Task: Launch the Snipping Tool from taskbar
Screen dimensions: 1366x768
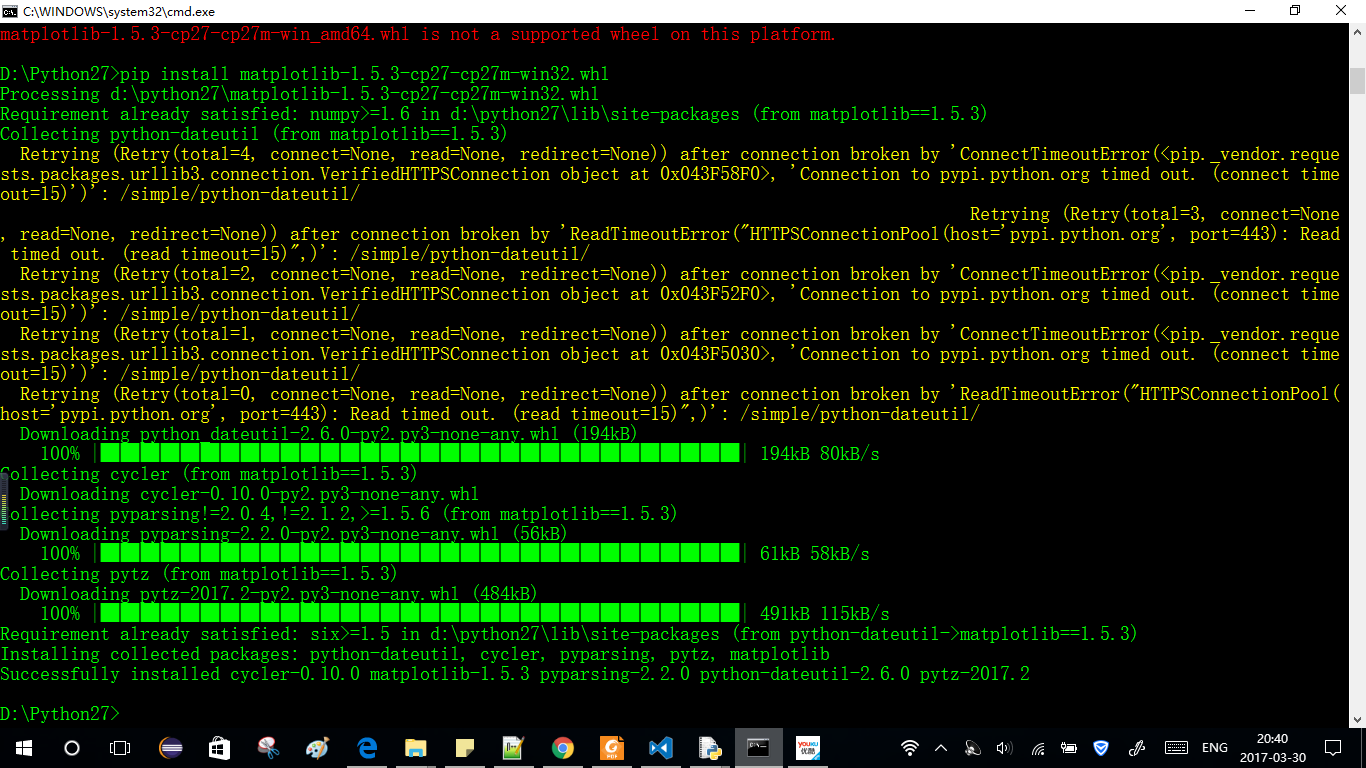Action: pos(268,747)
